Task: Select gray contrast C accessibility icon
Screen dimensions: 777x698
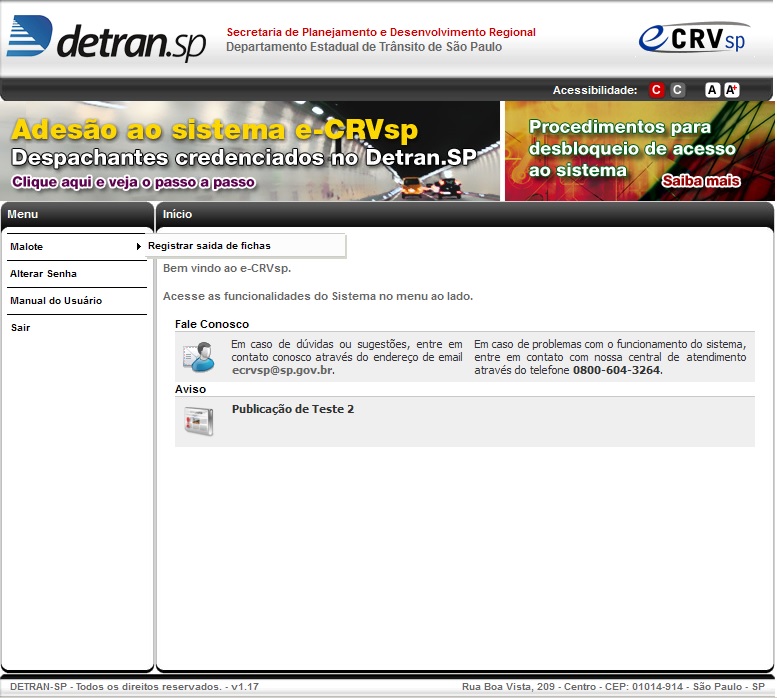Action: point(677,90)
